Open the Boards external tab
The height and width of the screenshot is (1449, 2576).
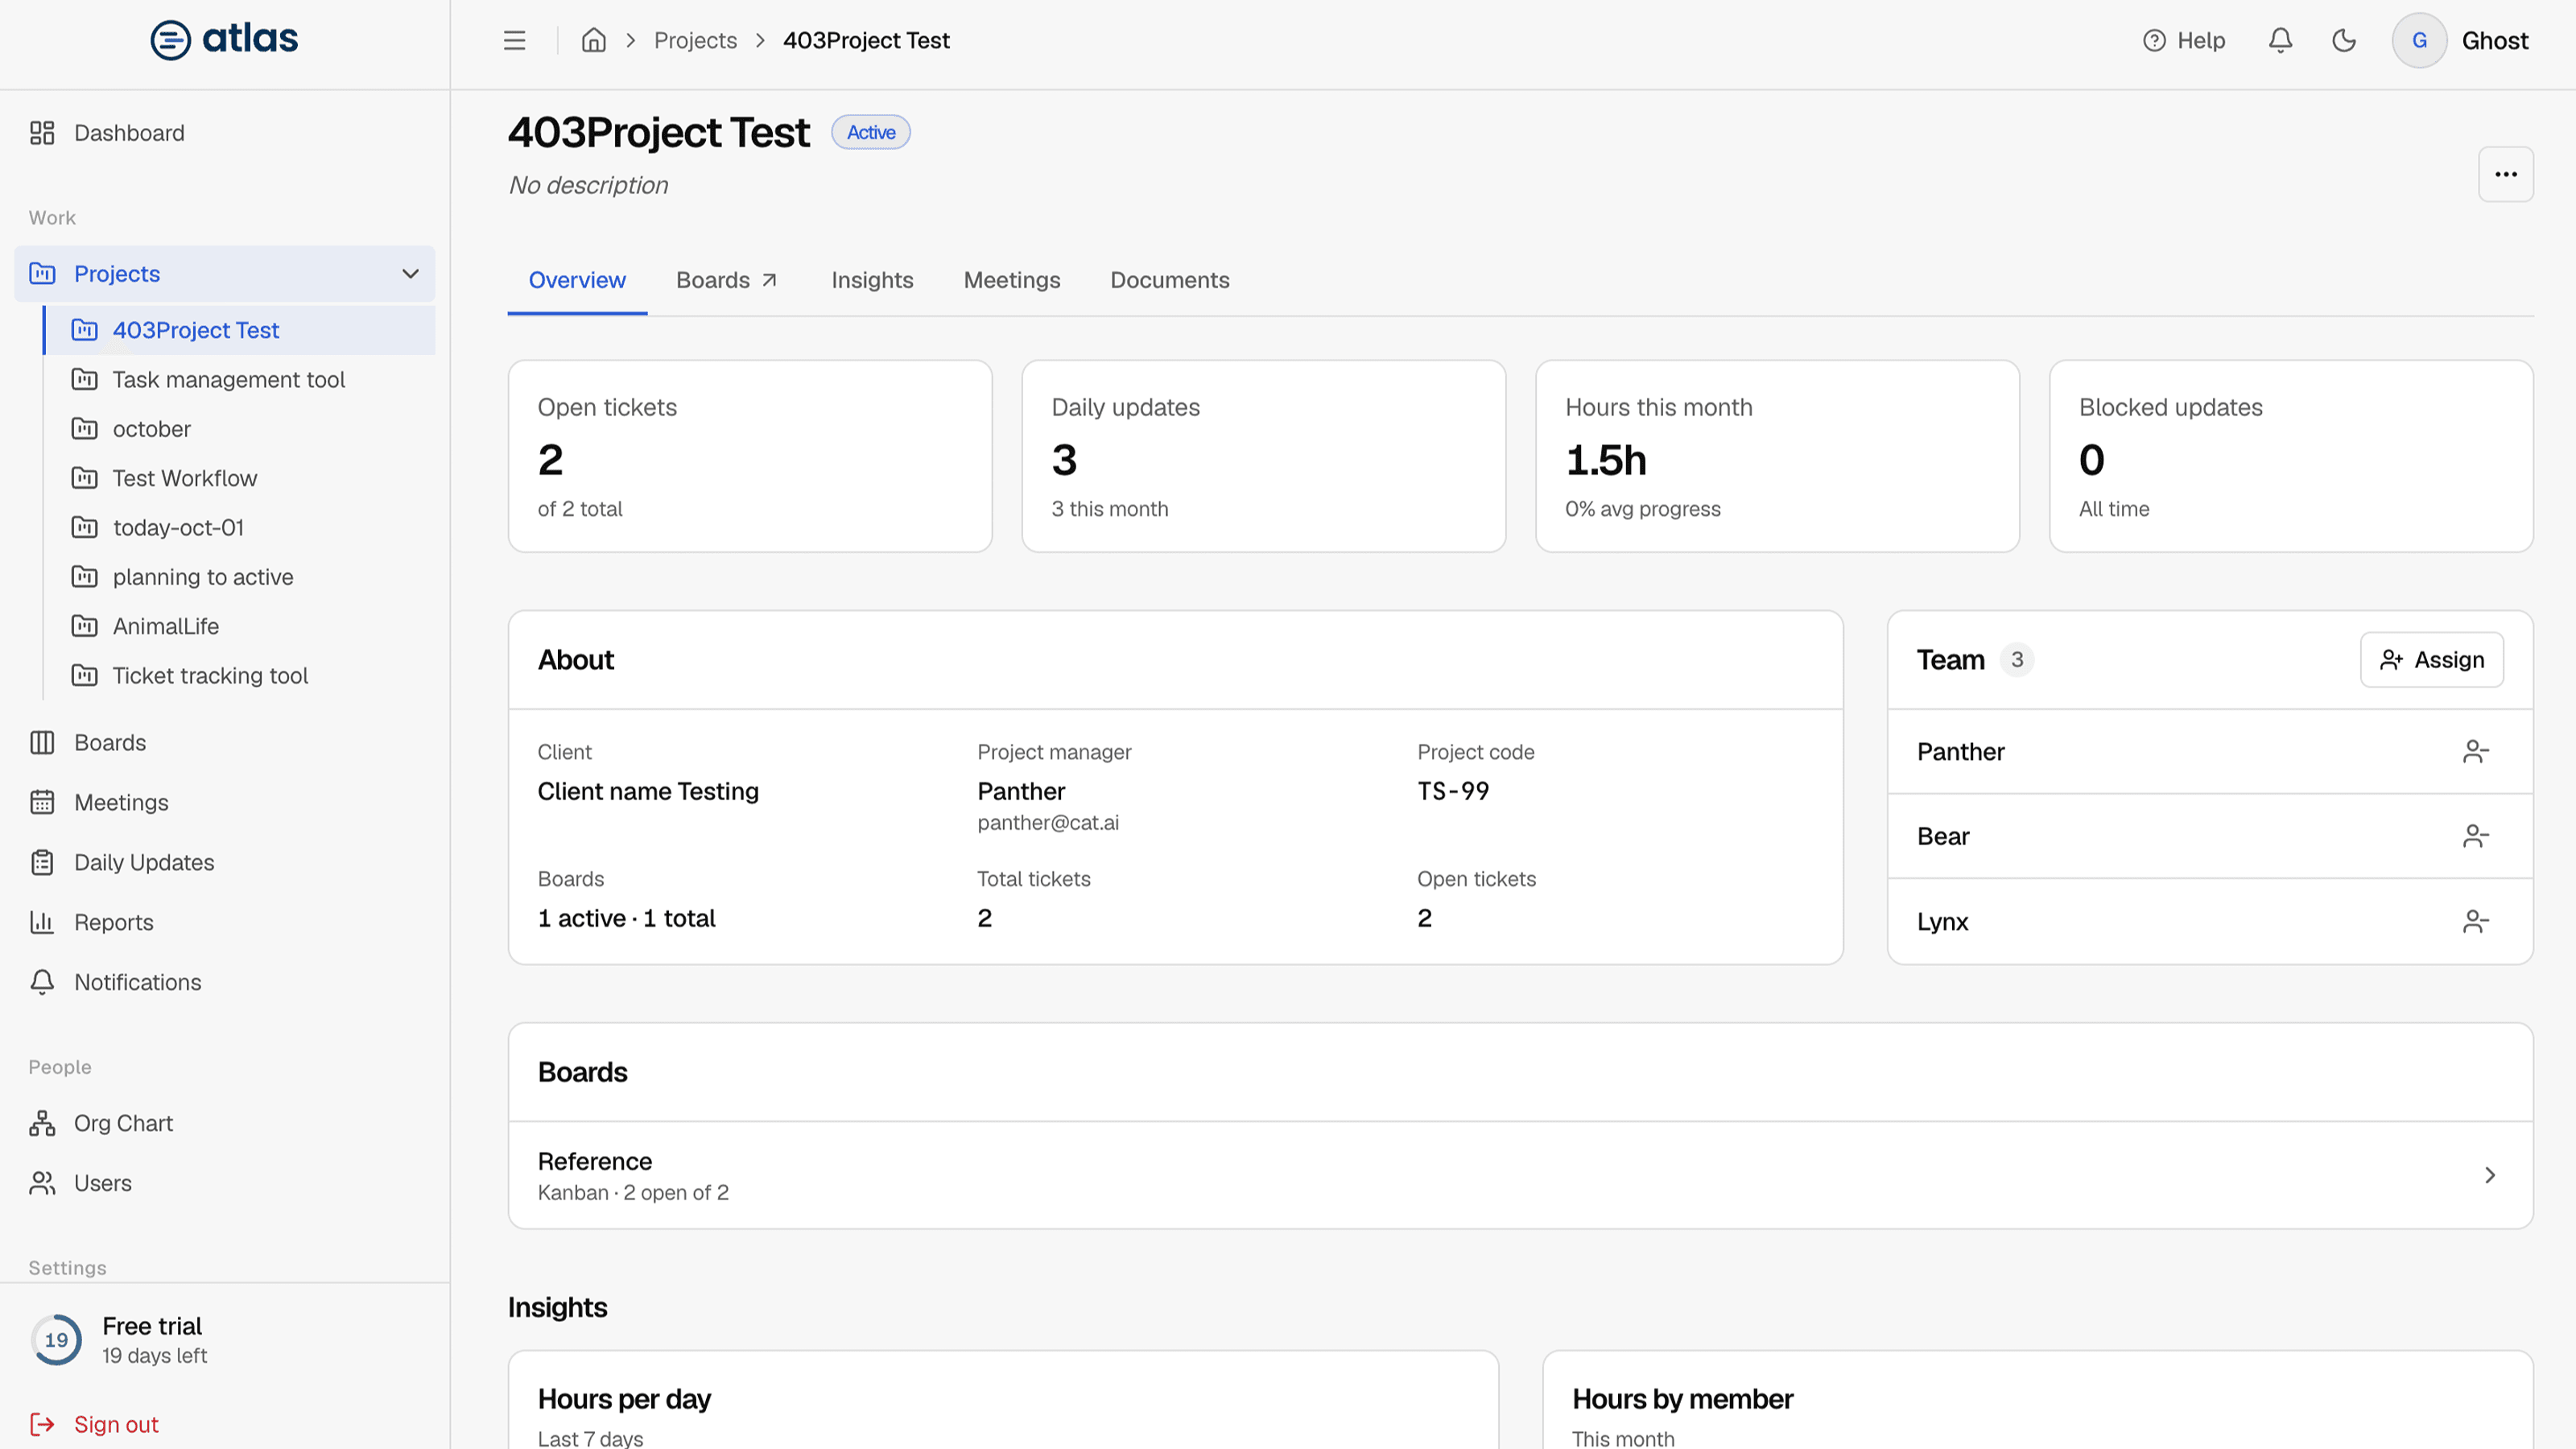(x=726, y=280)
